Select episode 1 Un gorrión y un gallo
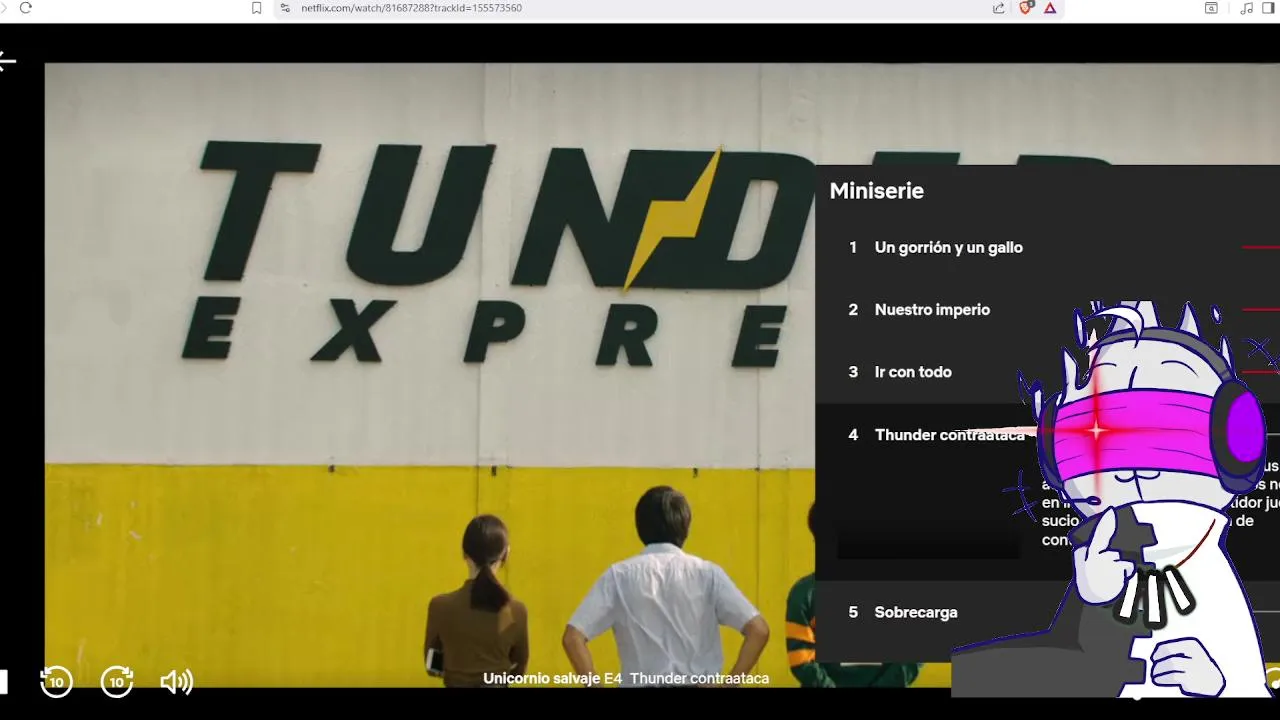Image resolution: width=1280 pixels, height=720 pixels. point(1047,247)
